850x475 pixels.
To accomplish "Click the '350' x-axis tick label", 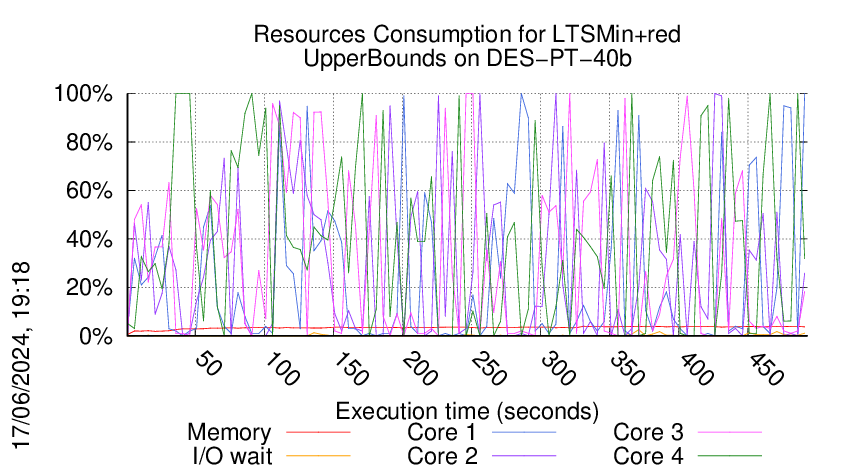I will 627,369.
